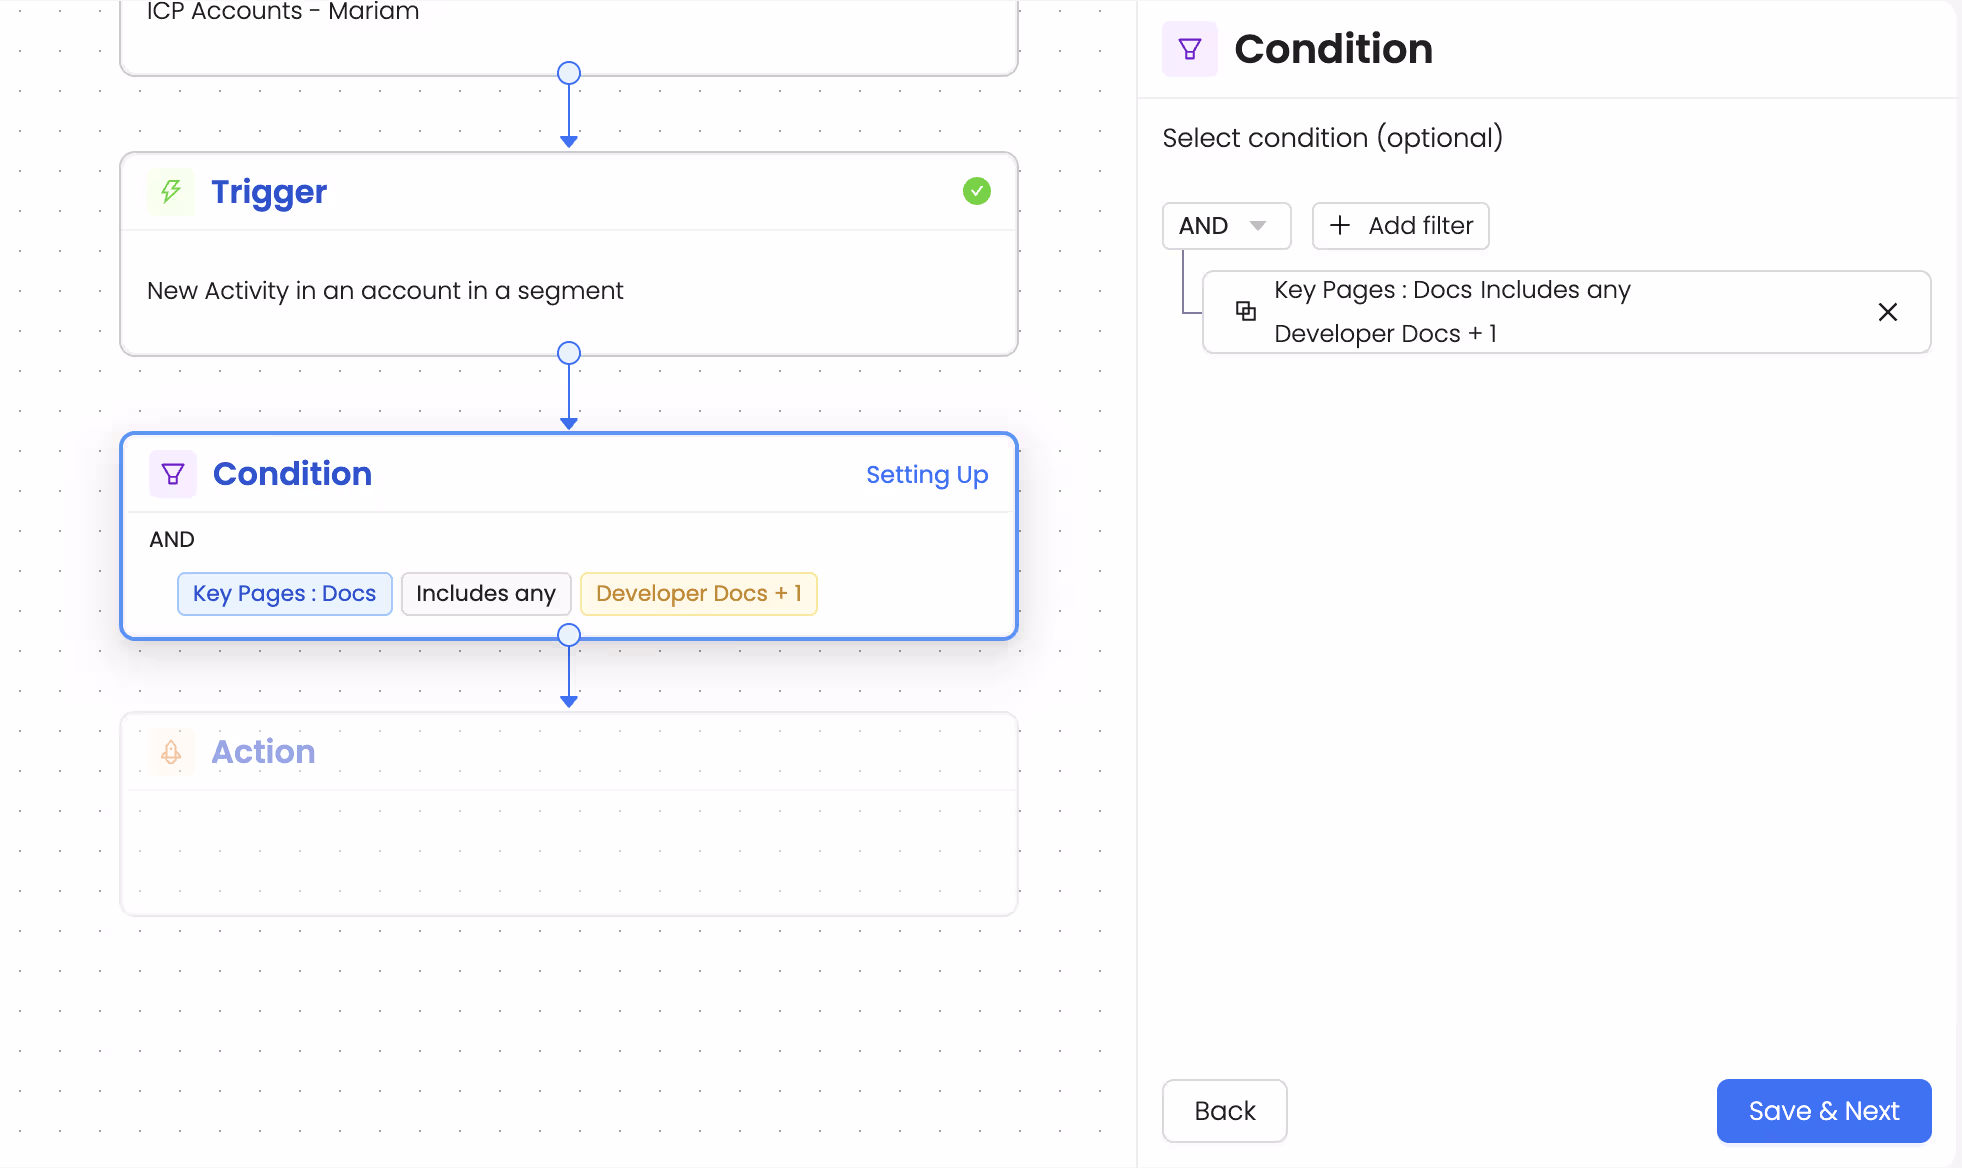Viewport: 1962px width, 1168px height.
Task: Remove the Key Pages filter using the X icon
Action: coord(1888,311)
